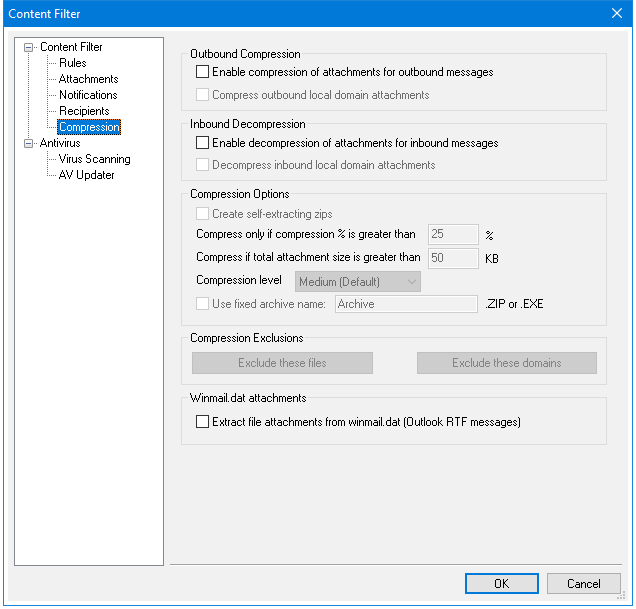Viewport: 636px width, 609px height.
Task: Click the Exclude these domains button
Action: click(x=506, y=363)
